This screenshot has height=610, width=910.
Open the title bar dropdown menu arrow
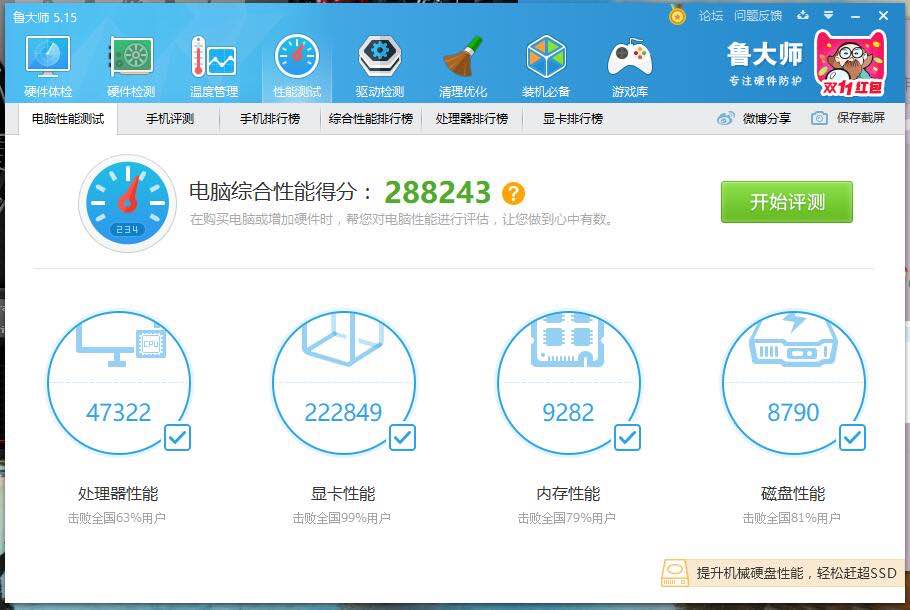point(829,15)
